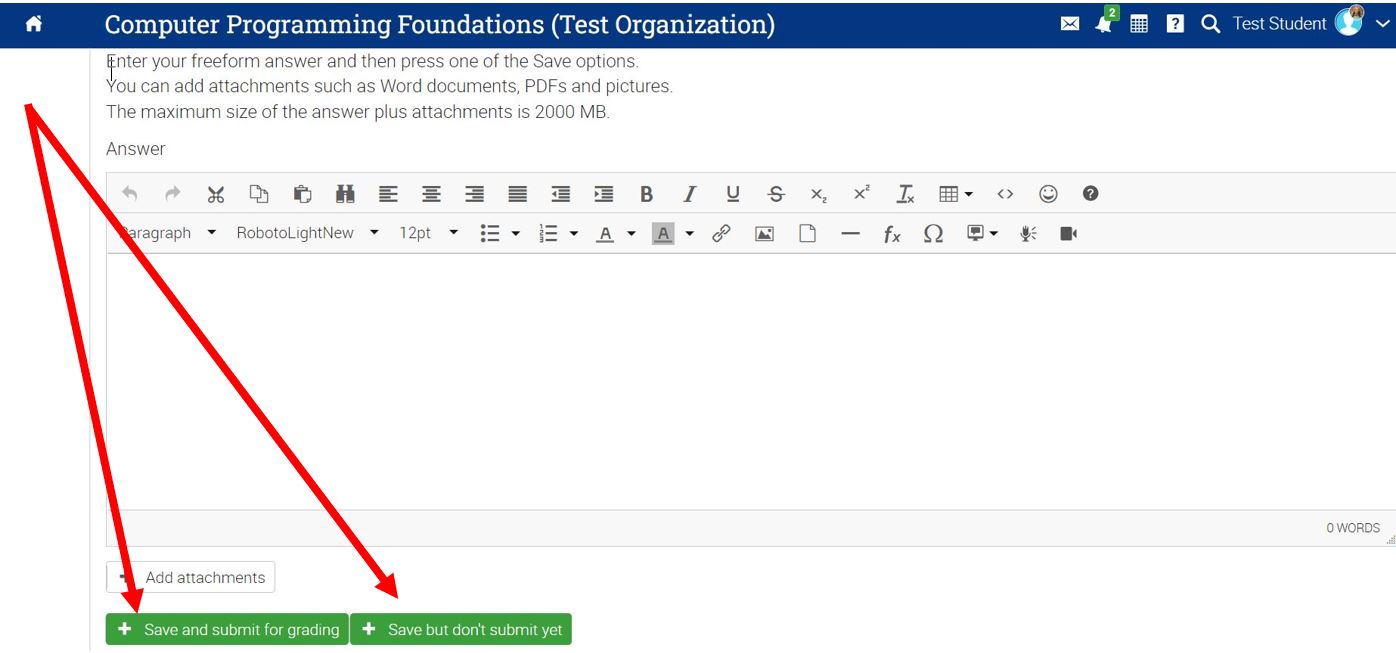Viewport: 1396px width, 653px height.
Task: Click Save and submit for grading
Action: coord(227,629)
